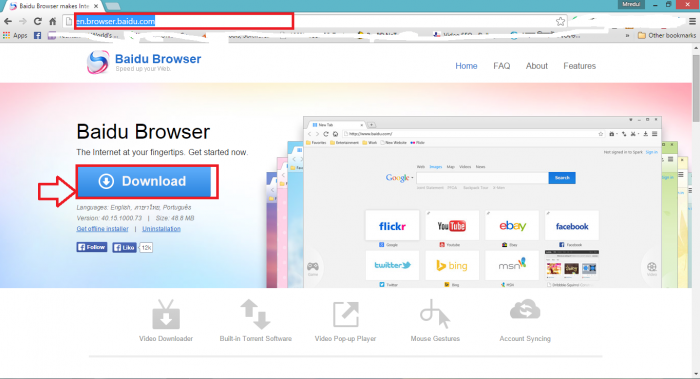
Task: Open a new tab next to Baidu tab
Action: pos(113,6)
